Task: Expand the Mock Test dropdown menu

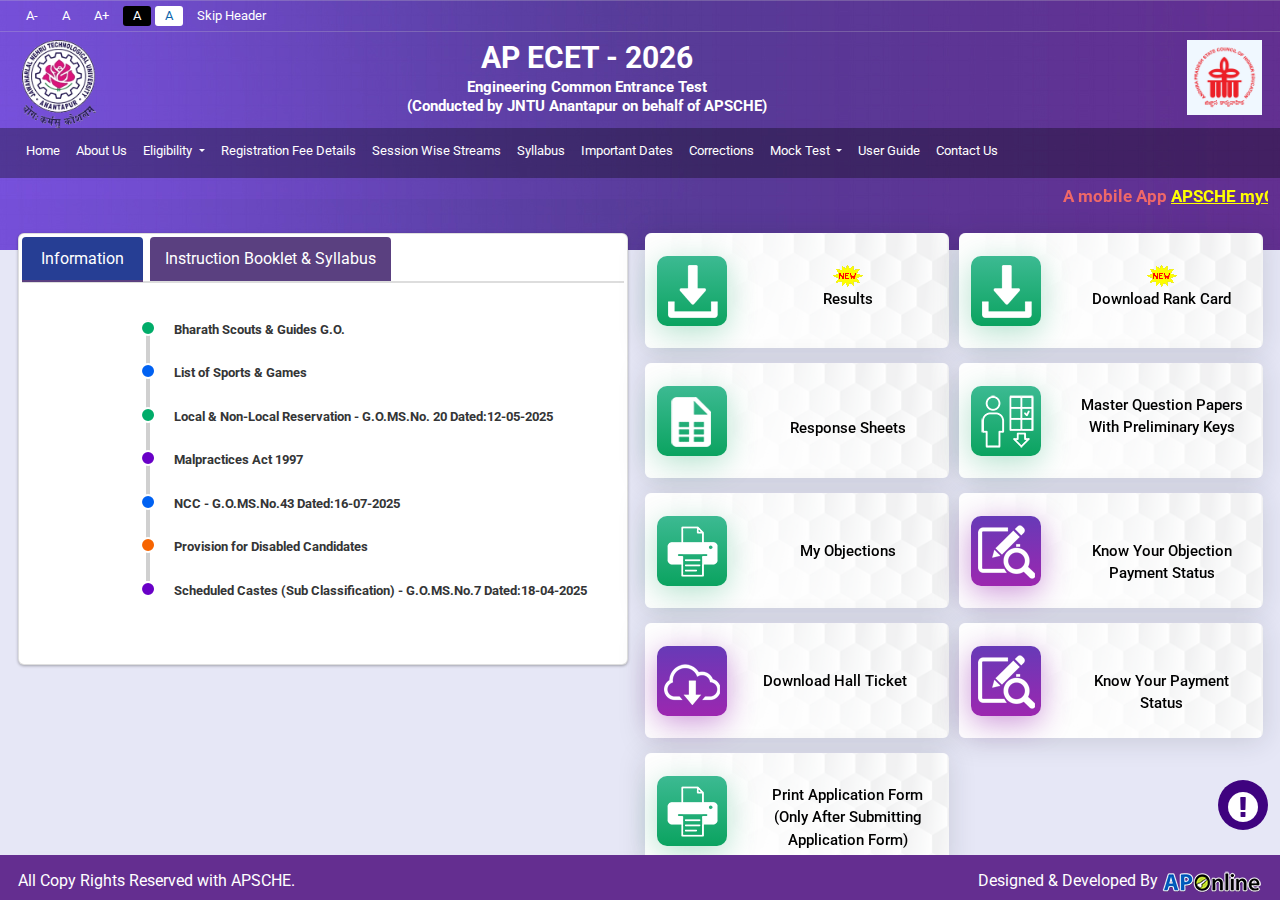Action: [806, 151]
